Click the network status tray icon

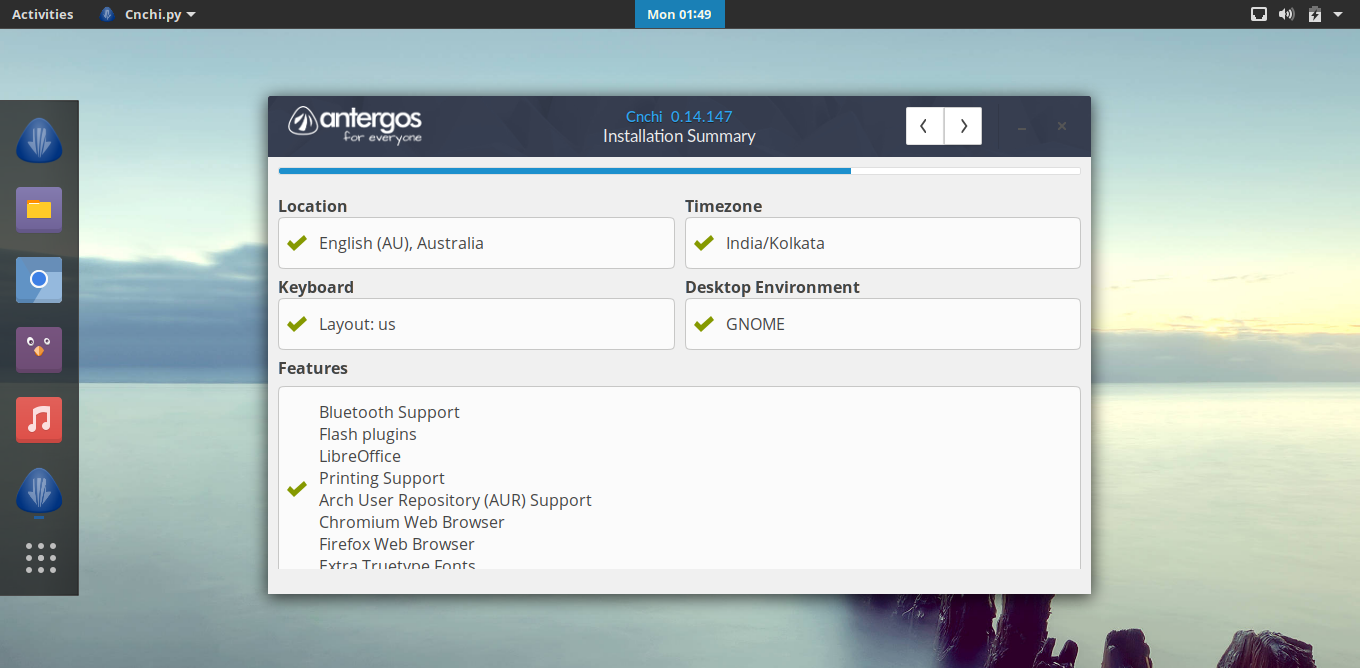point(1259,14)
